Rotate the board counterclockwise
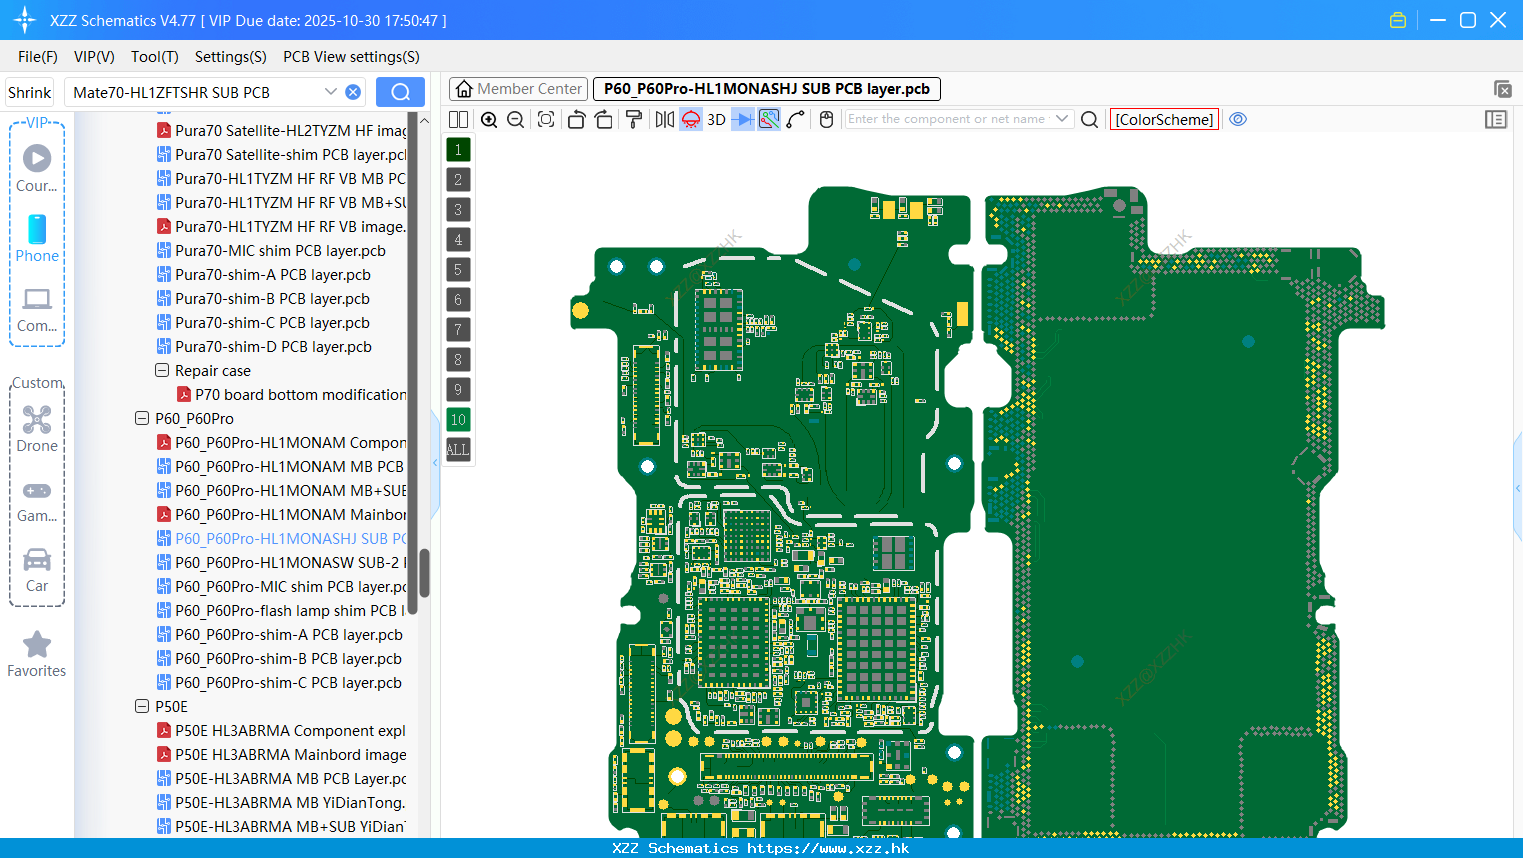The image size is (1523, 858). coord(576,119)
